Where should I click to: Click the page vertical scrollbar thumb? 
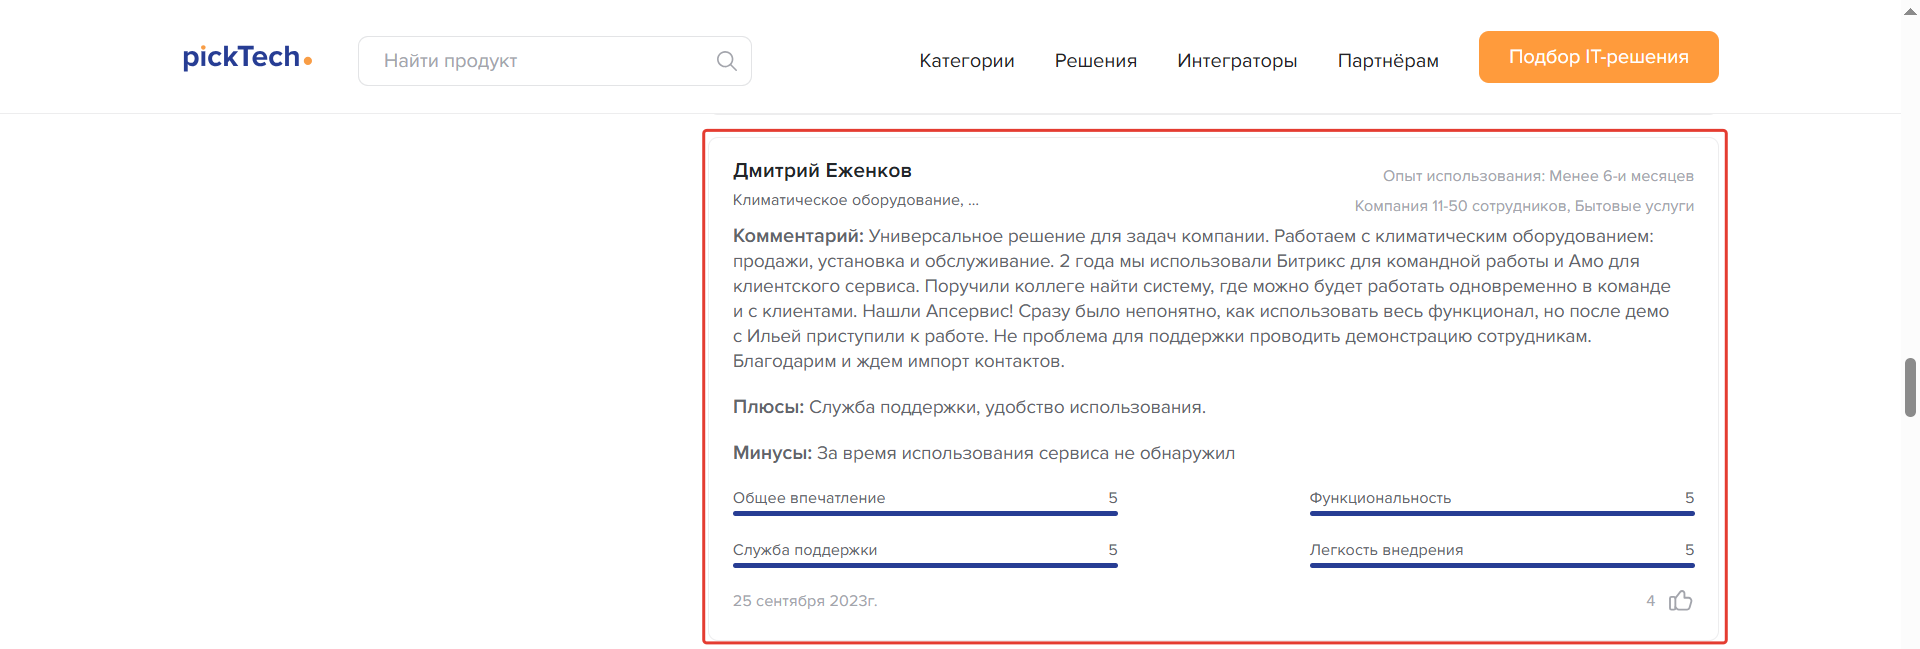click(x=1910, y=387)
